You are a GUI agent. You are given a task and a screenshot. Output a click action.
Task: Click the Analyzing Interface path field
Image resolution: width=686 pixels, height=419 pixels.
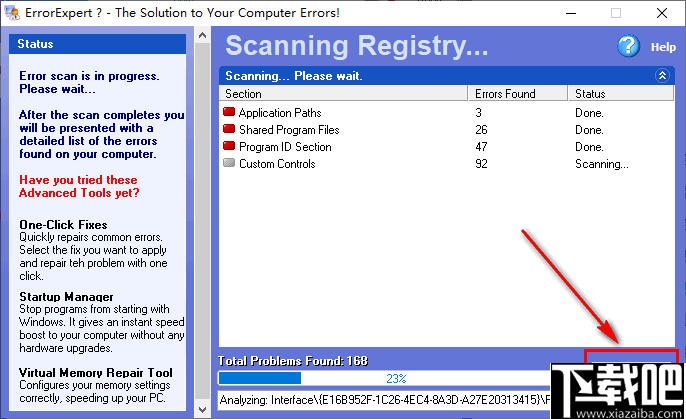tap(384, 400)
